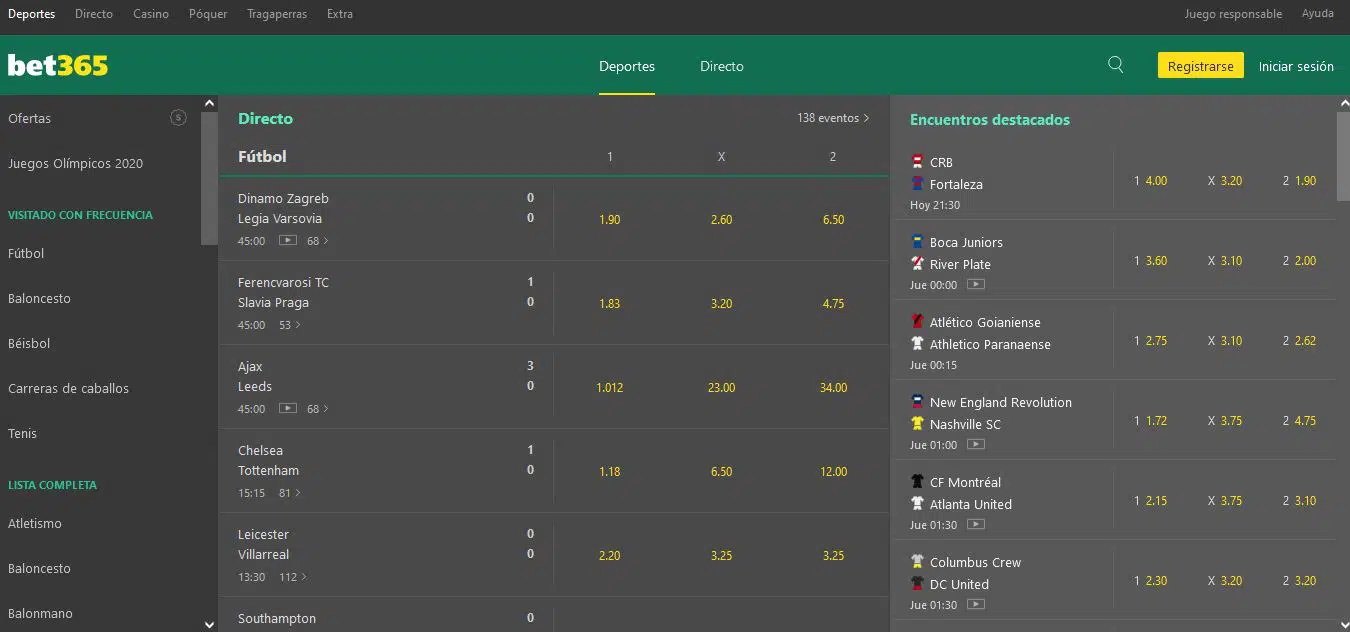
Task: Open the search magnifier icon
Action: coord(1116,65)
